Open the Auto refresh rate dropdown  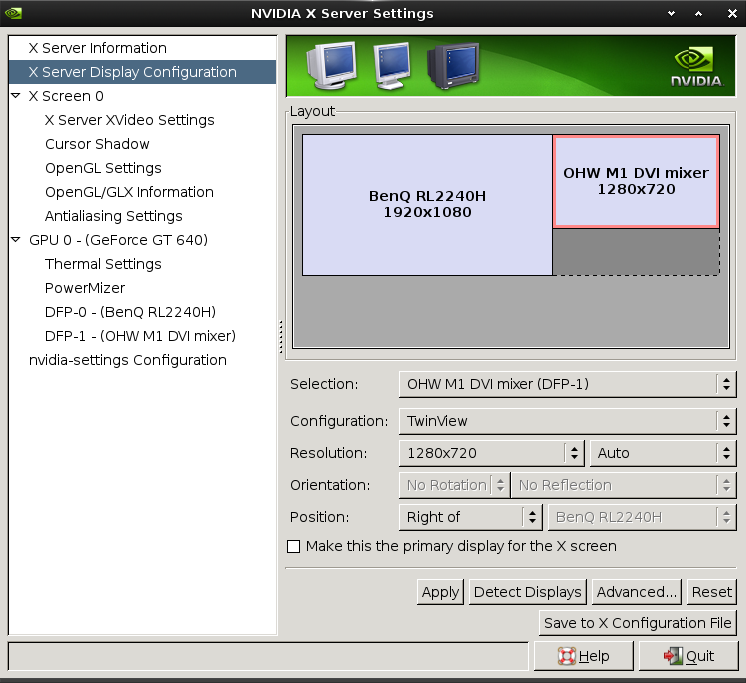click(663, 453)
